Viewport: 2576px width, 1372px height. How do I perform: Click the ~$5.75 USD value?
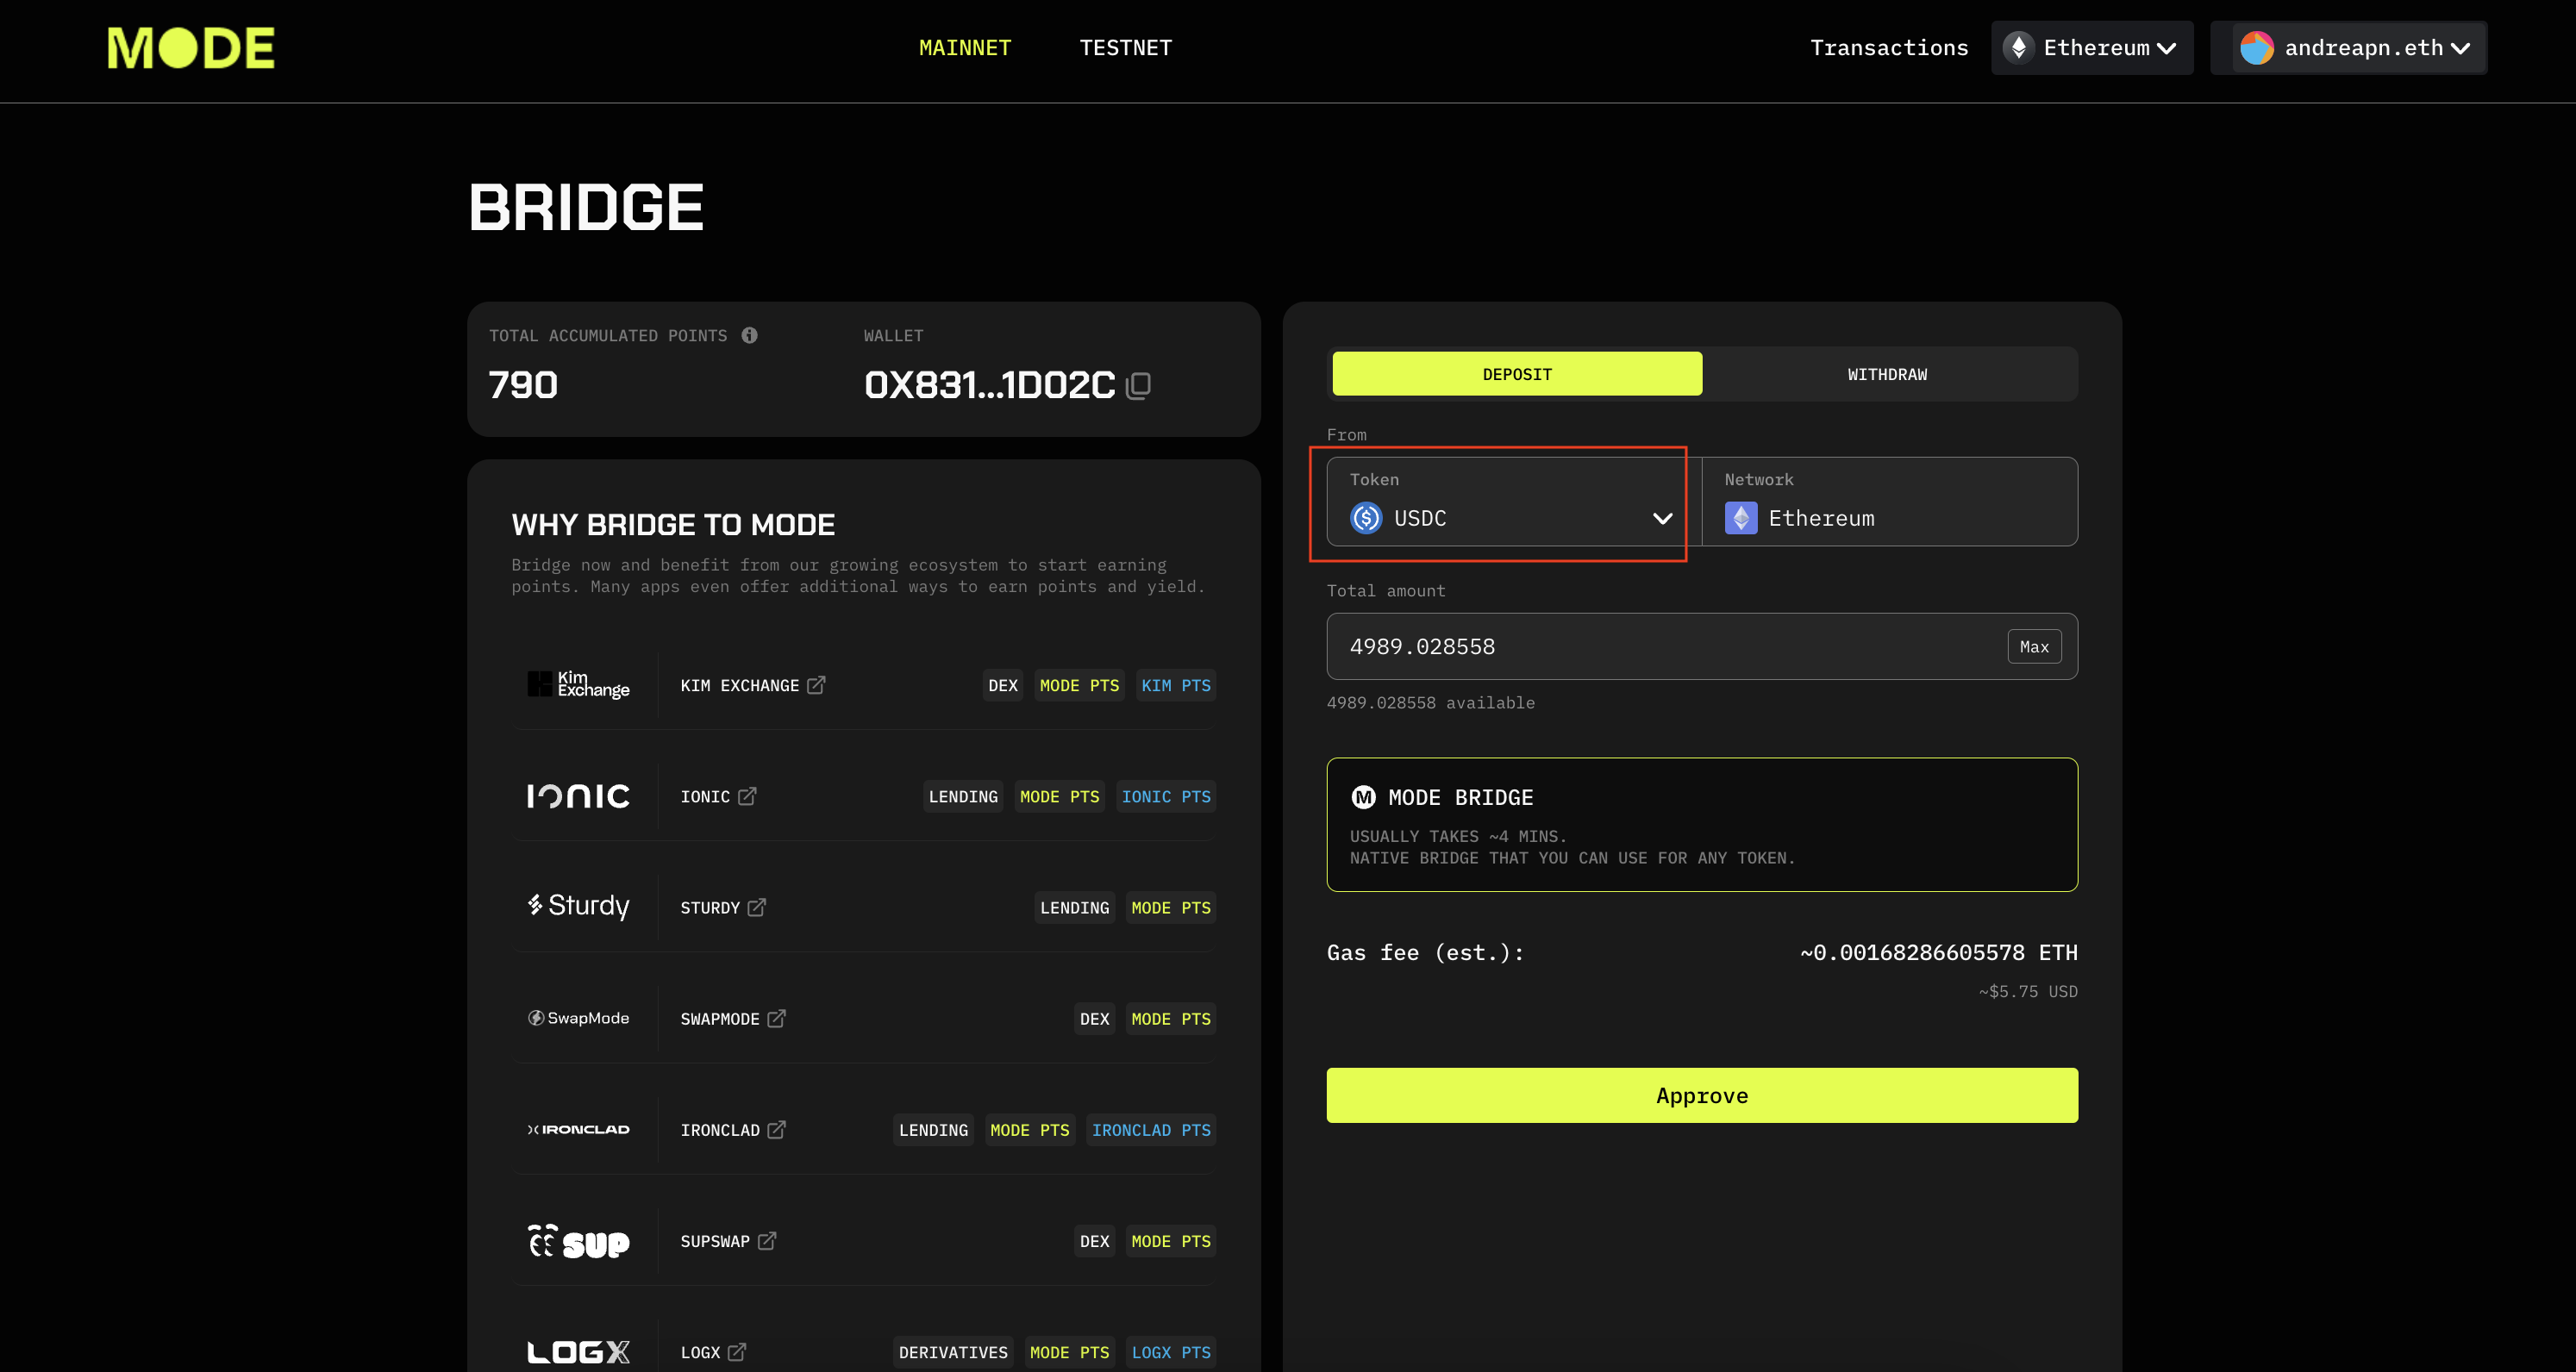point(2027,991)
